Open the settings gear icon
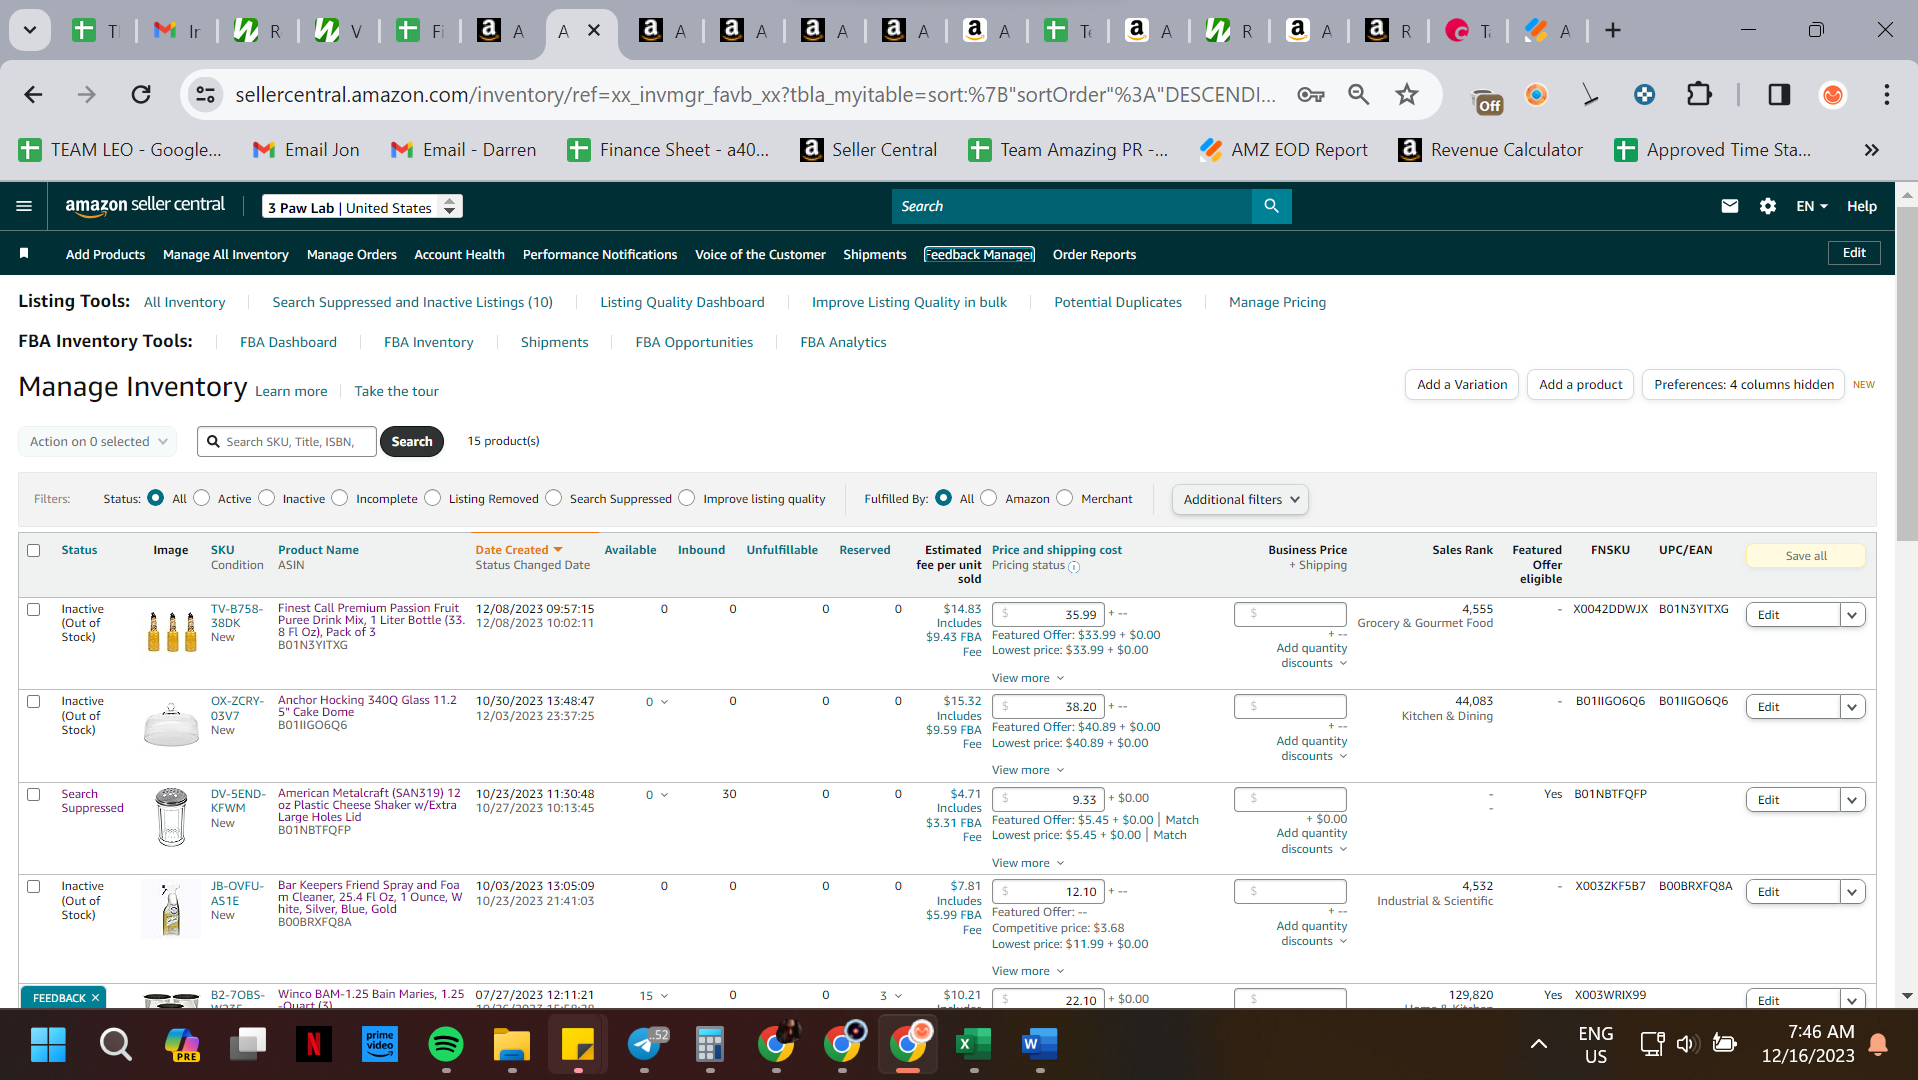The image size is (1918, 1080). (x=1768, y=206)
